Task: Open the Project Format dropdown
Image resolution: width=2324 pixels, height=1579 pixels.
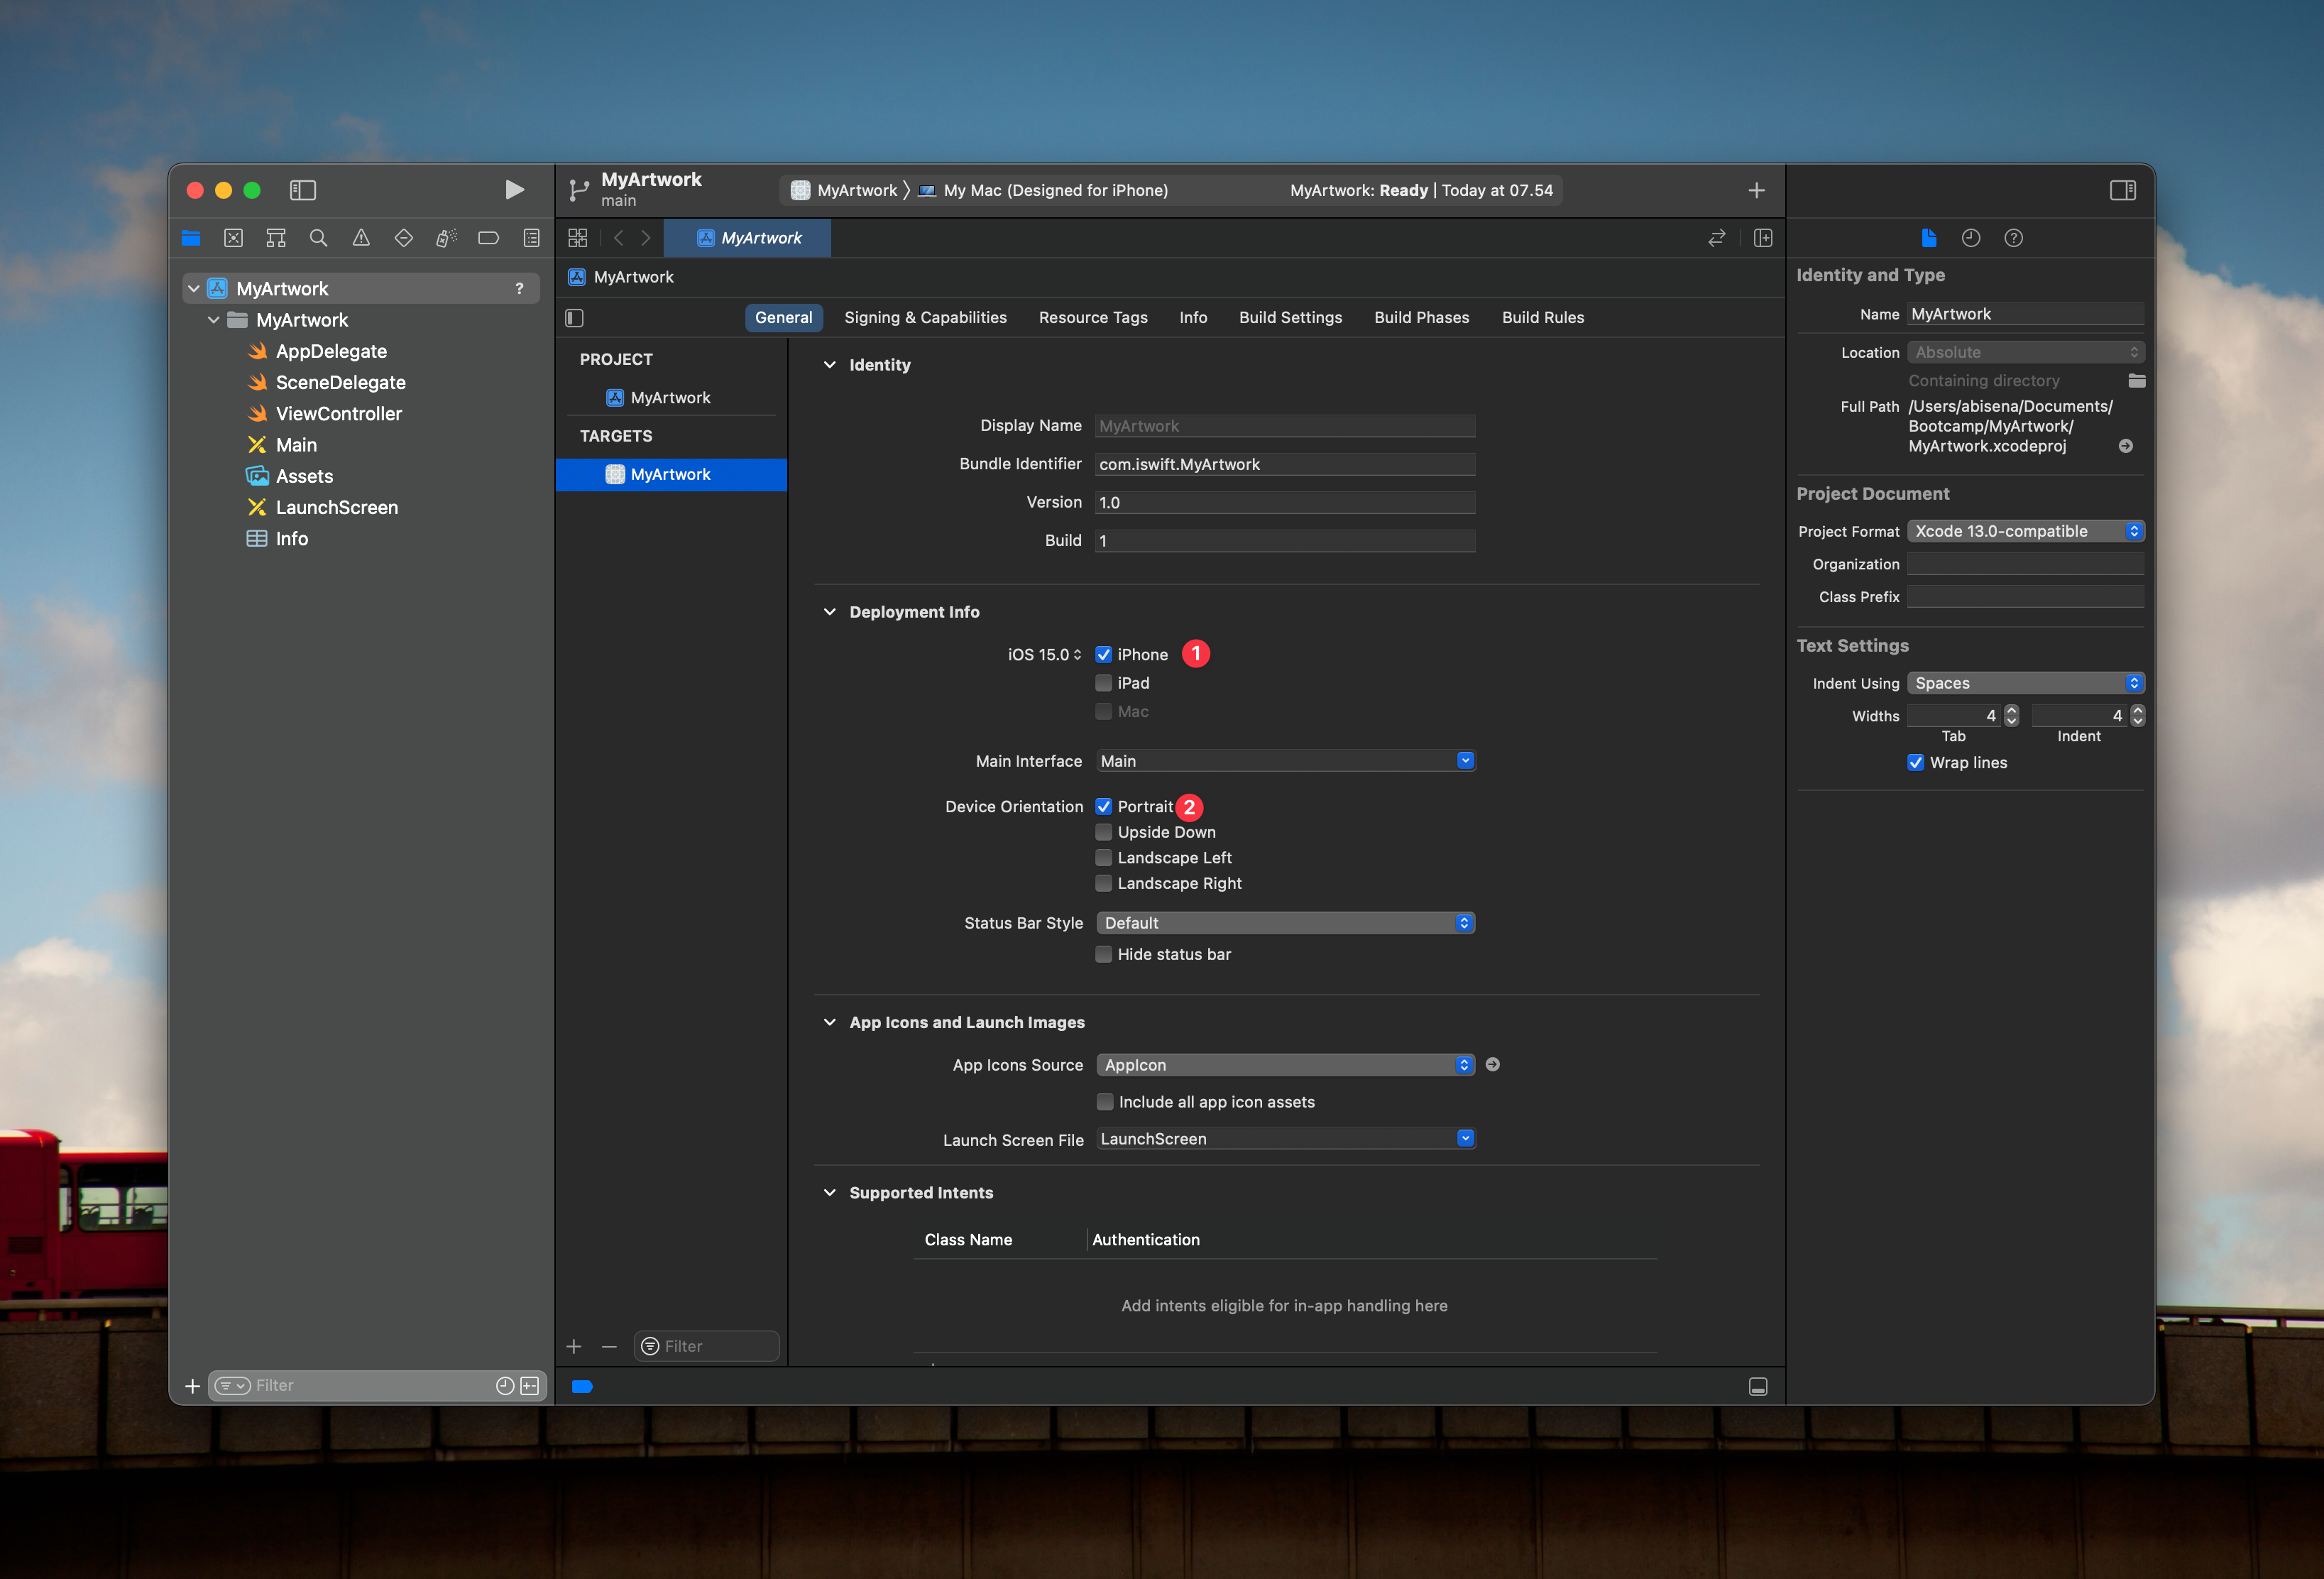Action: pos(2025,531)
